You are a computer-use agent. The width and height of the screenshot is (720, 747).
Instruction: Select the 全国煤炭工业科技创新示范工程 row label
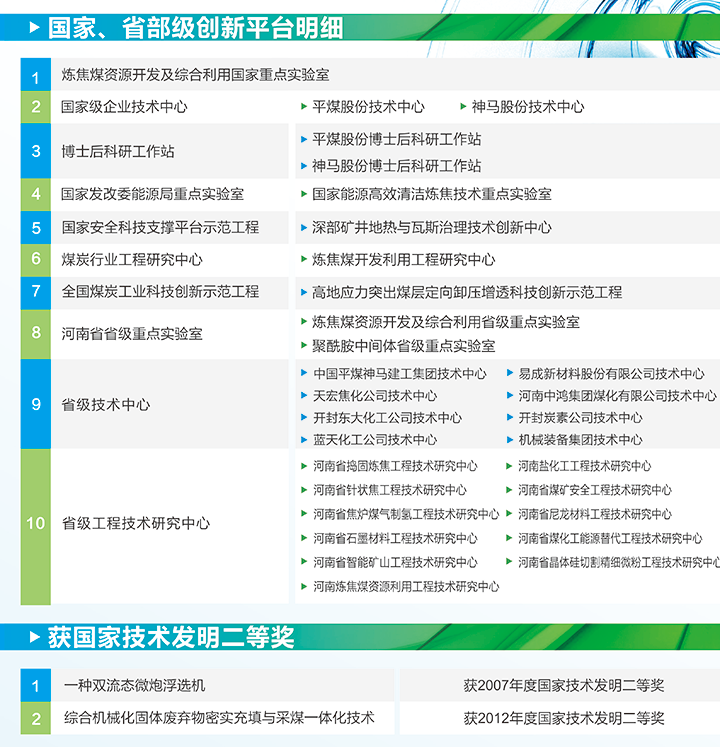(x=160, y=292)
